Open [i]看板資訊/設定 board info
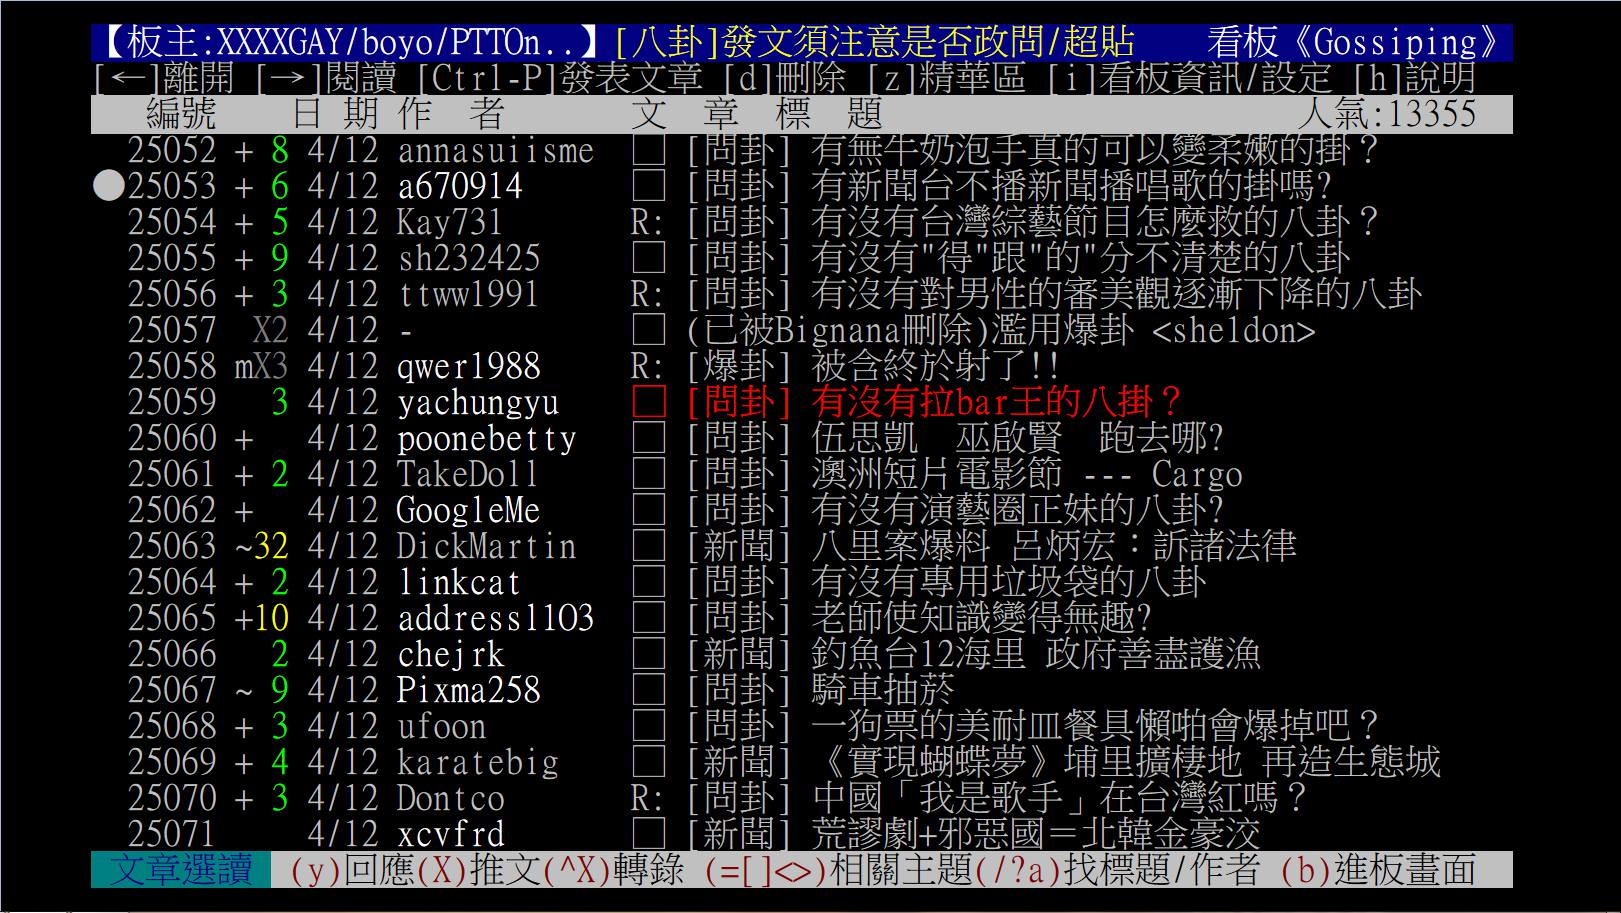The height and width of the screenshot is (913, 1621). pyautogui.click(x=1190, y=78)
